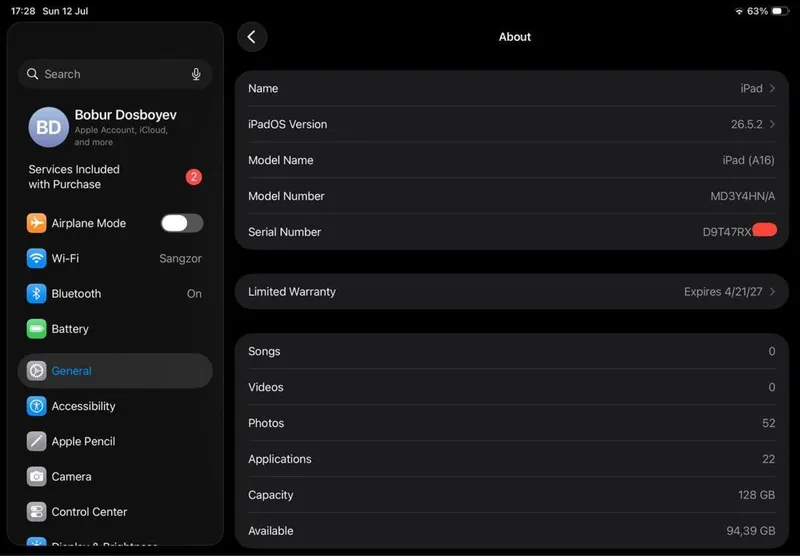Open Wi-Fi settings via its icon
Viewport: 800px width, 556px height.
point(36,259)
